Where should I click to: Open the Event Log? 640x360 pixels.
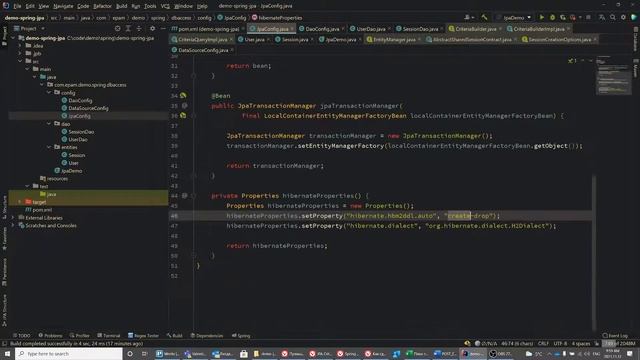(x=615, y=336)
